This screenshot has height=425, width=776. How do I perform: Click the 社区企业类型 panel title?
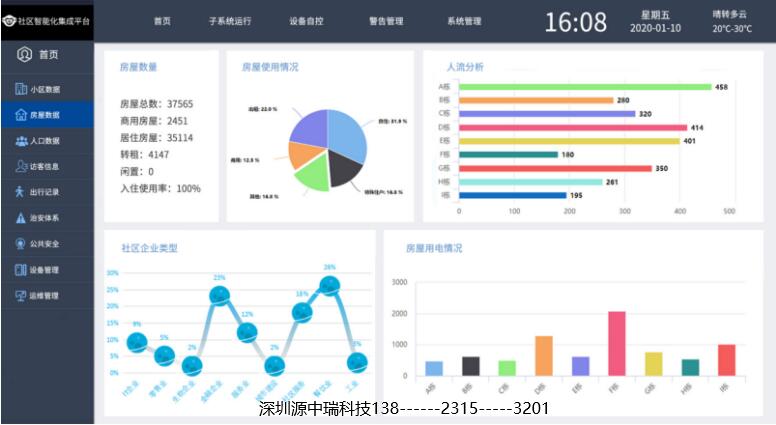pos(149,248)
